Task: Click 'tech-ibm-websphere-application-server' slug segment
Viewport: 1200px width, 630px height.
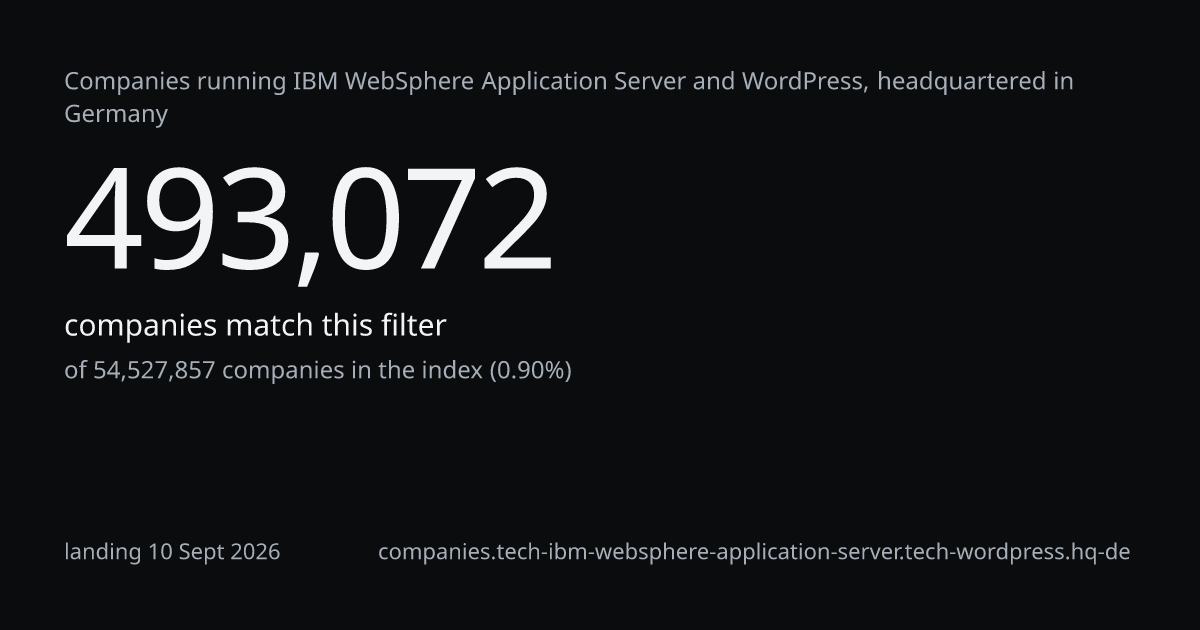Action: coord(697,552)
